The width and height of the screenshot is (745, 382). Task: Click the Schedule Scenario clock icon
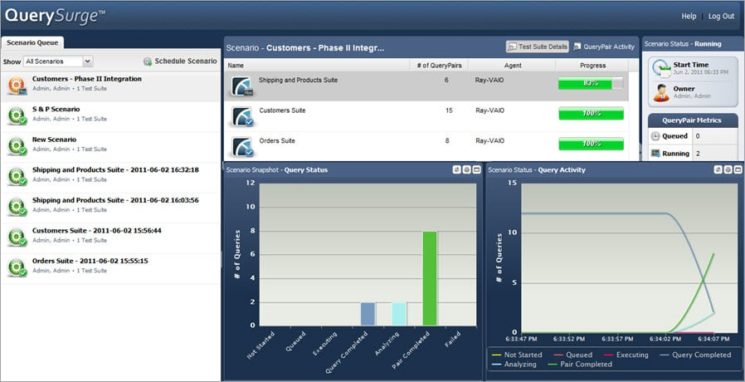148,61
